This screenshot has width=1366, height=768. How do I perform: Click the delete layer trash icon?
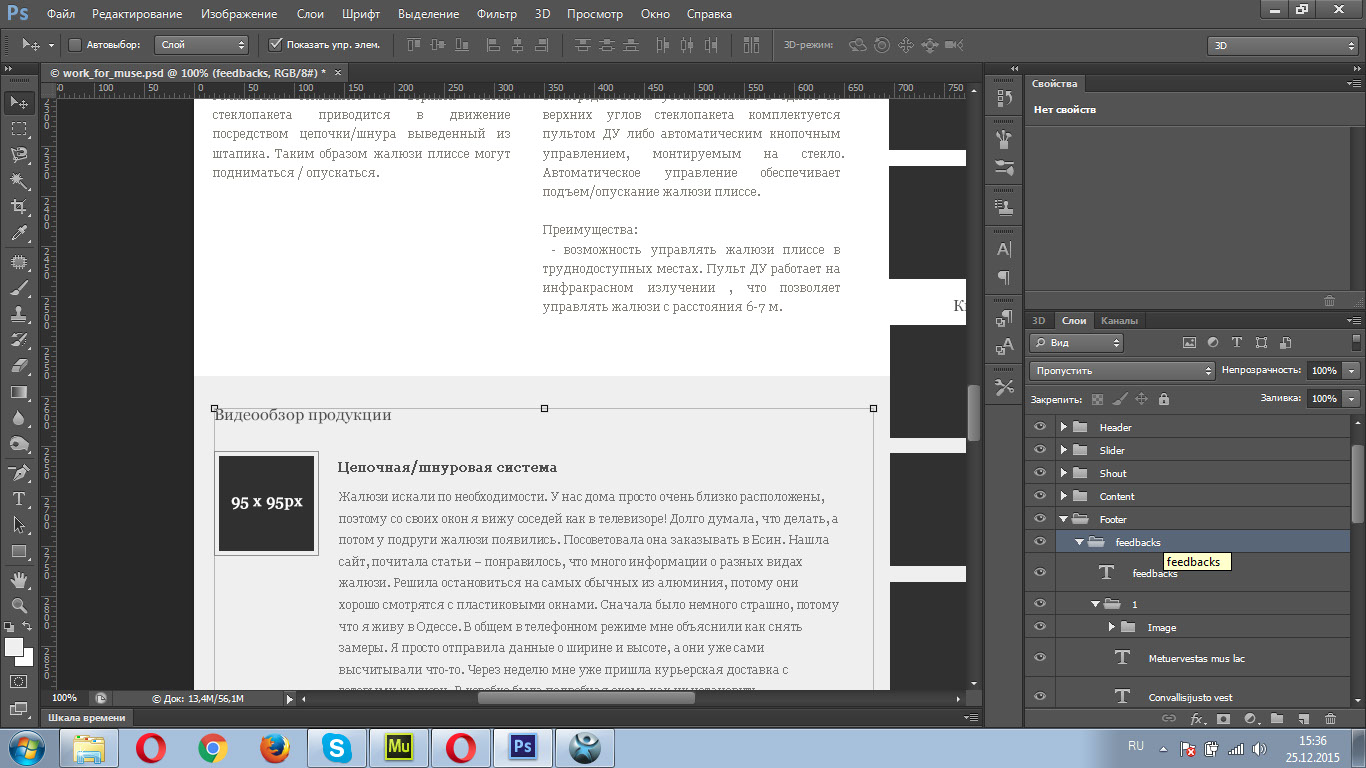[1330, 718]
